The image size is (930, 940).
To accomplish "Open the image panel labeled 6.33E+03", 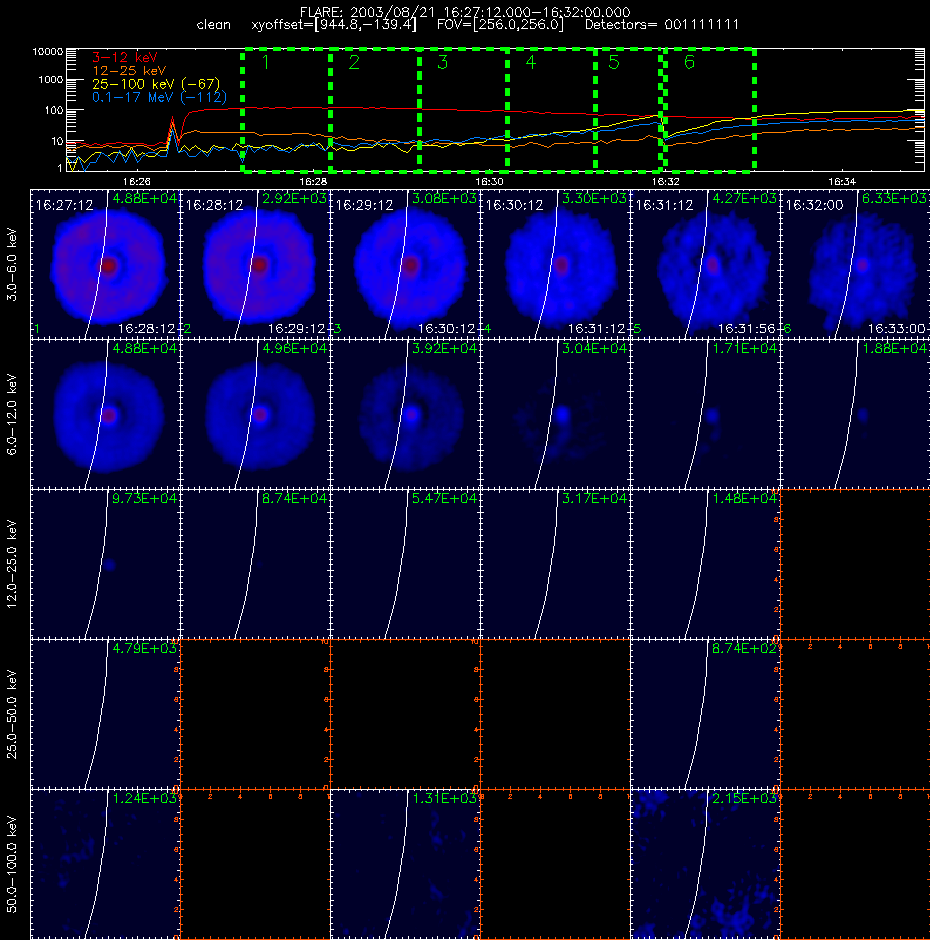I will point(855,264).
